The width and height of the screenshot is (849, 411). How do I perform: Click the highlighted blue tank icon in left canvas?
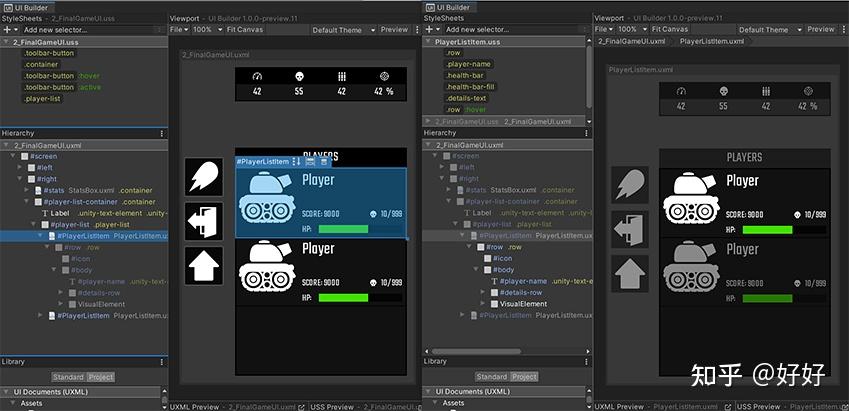(x=267, y=197)
